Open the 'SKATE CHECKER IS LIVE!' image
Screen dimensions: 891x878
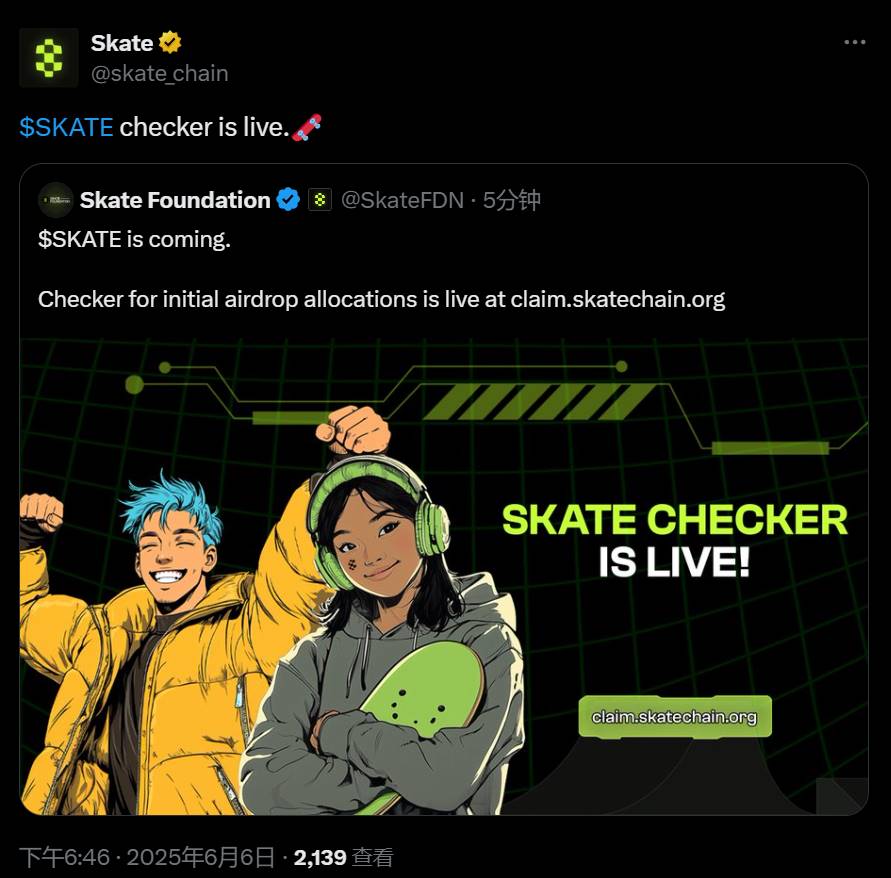pos(444,577)
